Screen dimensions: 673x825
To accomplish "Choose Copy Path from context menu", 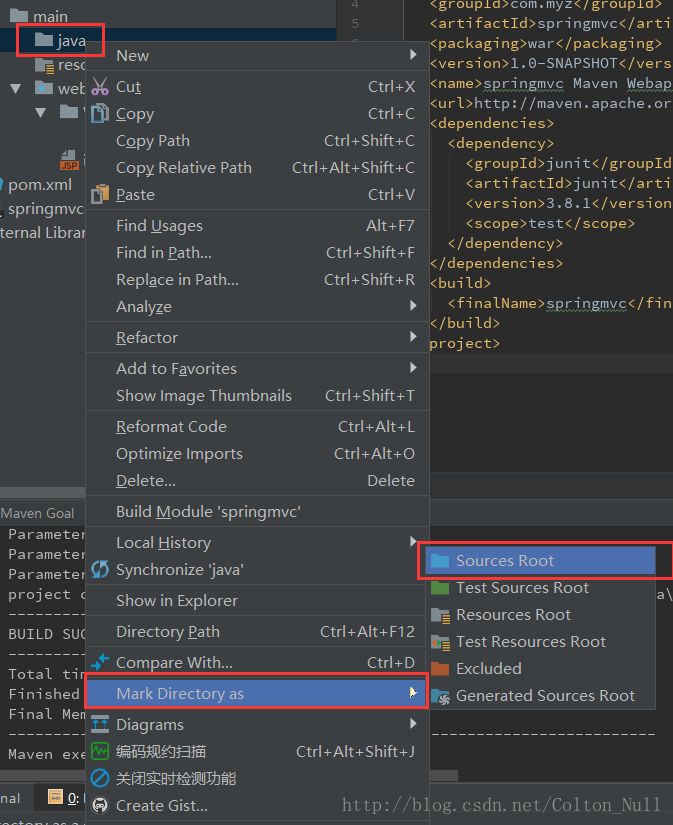I will click(257, 140).
